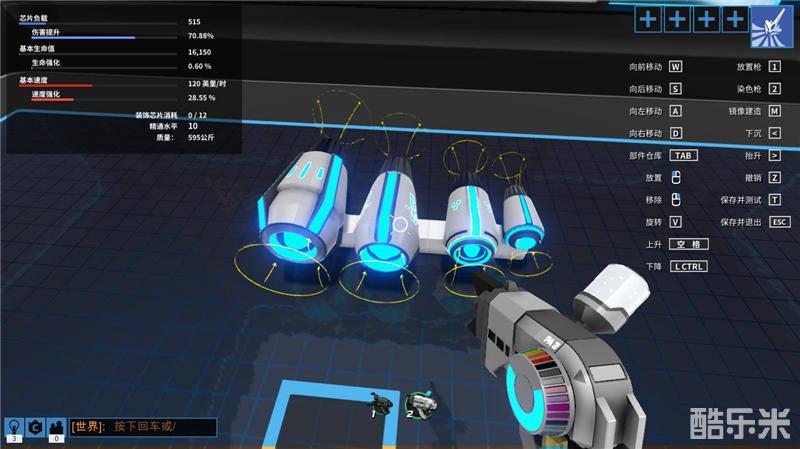Viewport: 800px width, 449px height.
Task: Click the 保存并测试 label
Action: [x=741, y=200]
